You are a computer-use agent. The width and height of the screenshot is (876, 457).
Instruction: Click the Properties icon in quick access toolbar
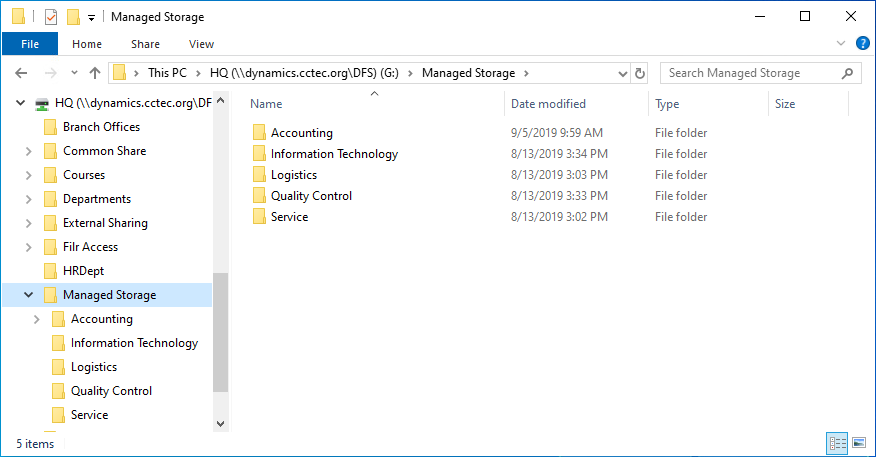coord(51,17)
